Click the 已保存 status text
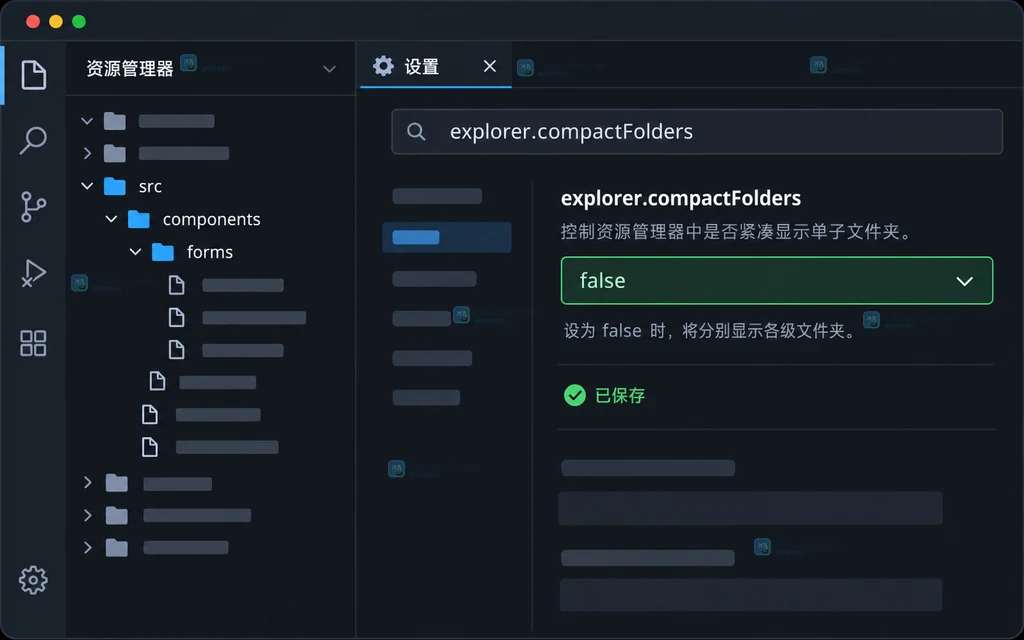The height and width of the screenshot is (640, 1024). [x=620, y=395]
